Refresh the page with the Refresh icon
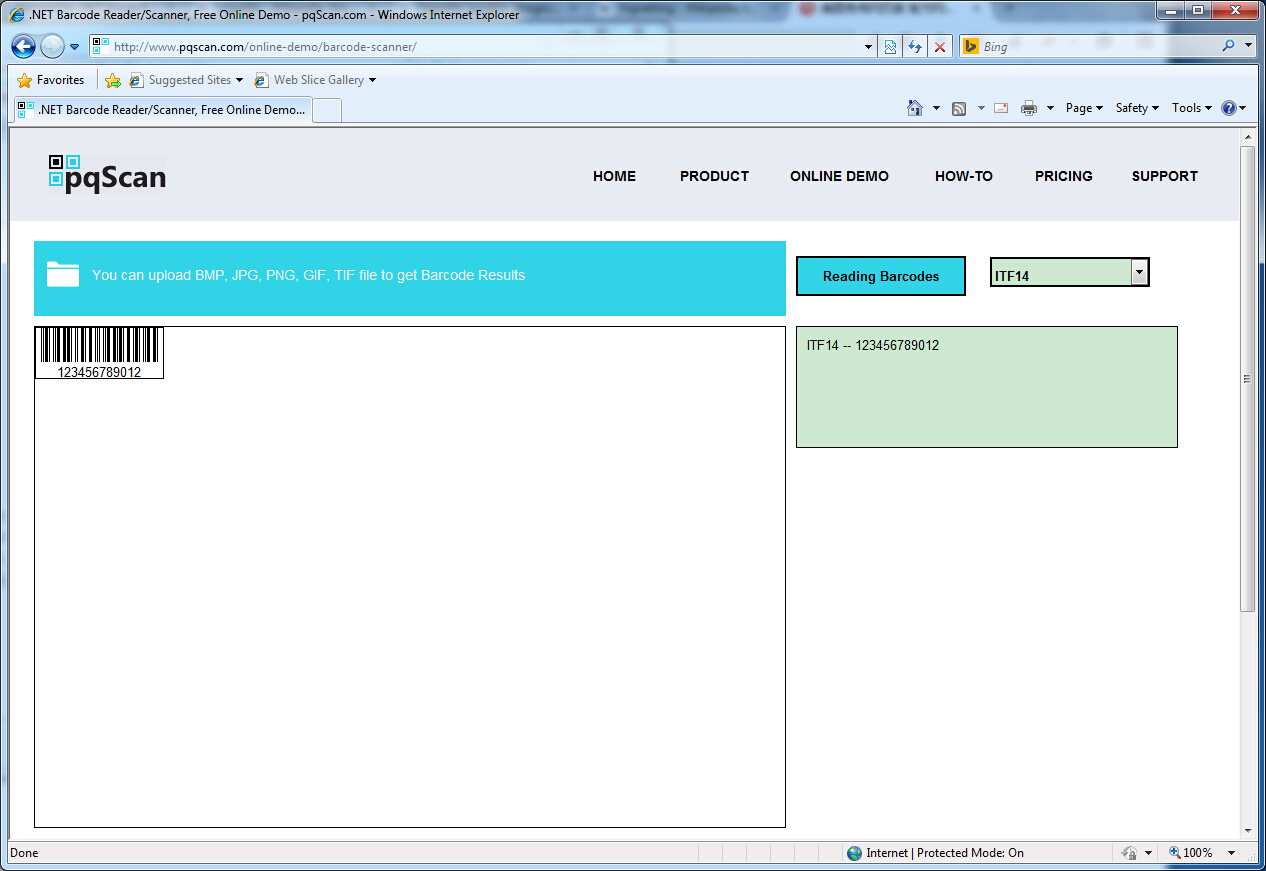The width and height of the screenshot is (1266, 871). (915, 46)
